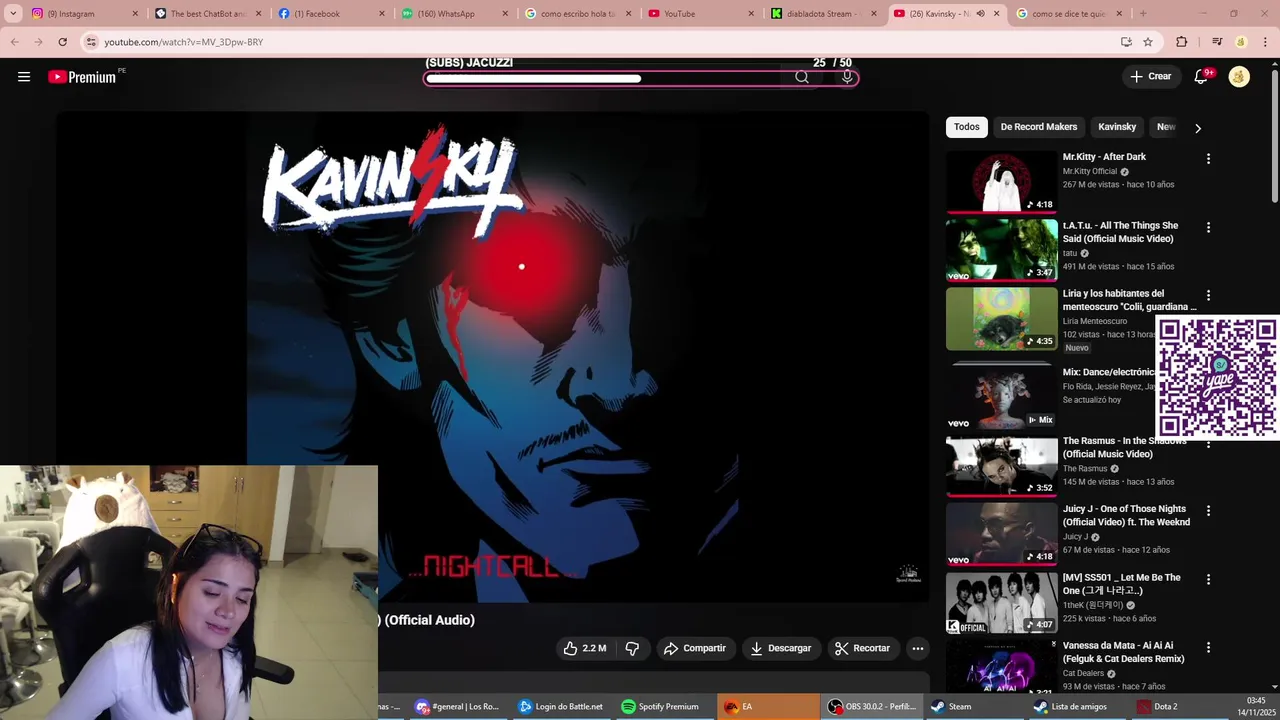Install app icon in address bar
The image size is (1280, 720).
[x=1126, y=42]
